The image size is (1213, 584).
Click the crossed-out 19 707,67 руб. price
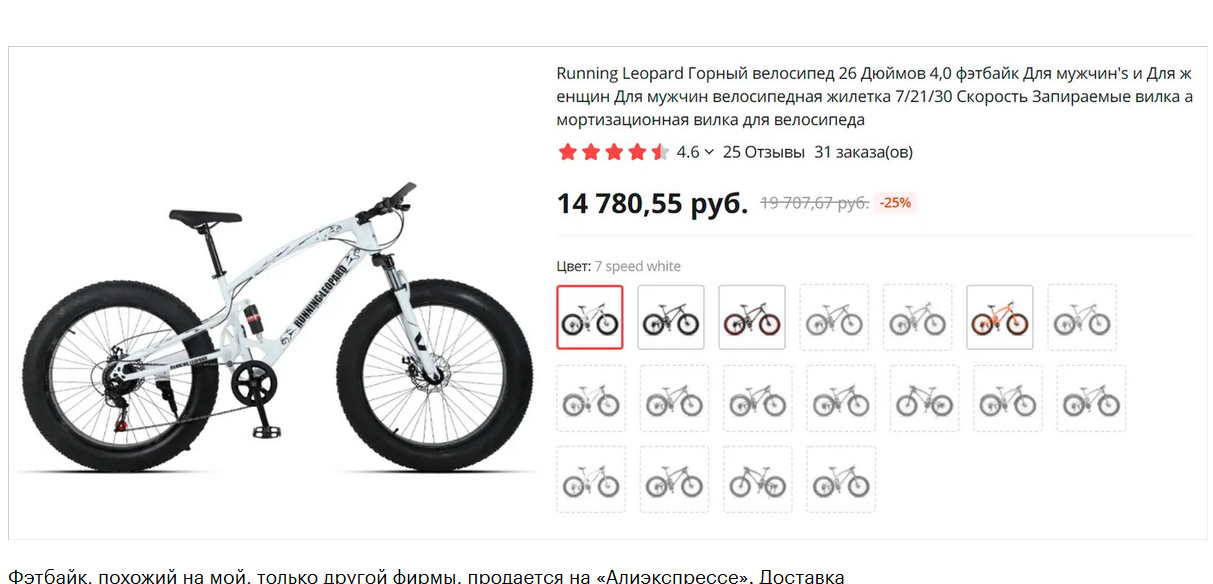(814, 203)
